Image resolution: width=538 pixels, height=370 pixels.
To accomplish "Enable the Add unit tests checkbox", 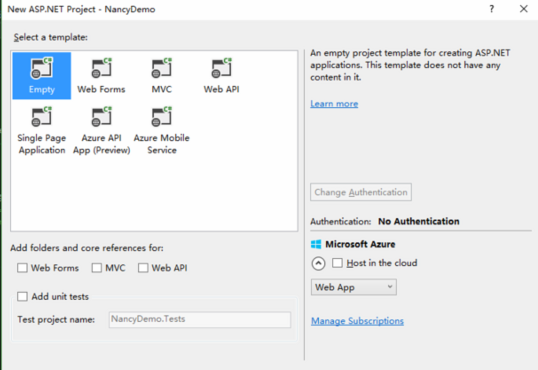I will coord(22,296).
